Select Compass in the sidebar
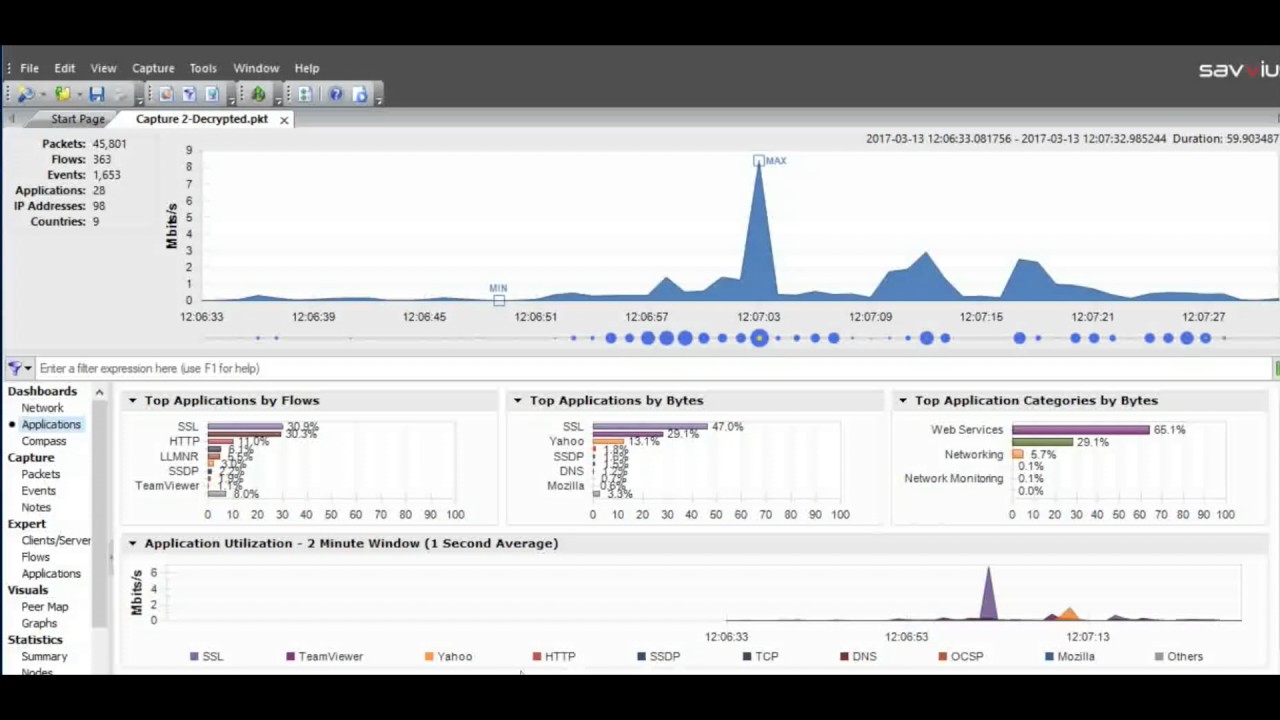This screenshot has height=720, width=1280. tap(44, 441)
